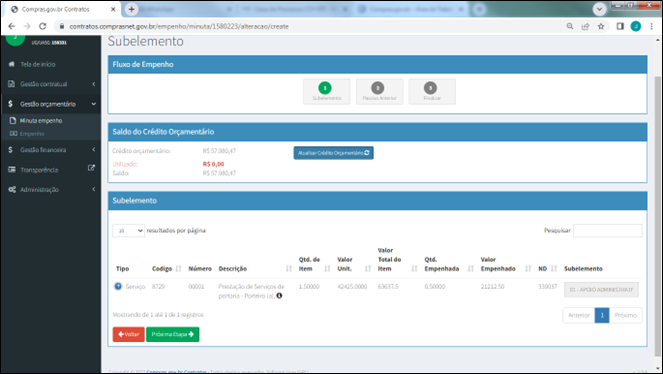The width and height of the screenshot is (663, 374).
Task: Bookmark this page with the star icon
Action: [601, 26]
